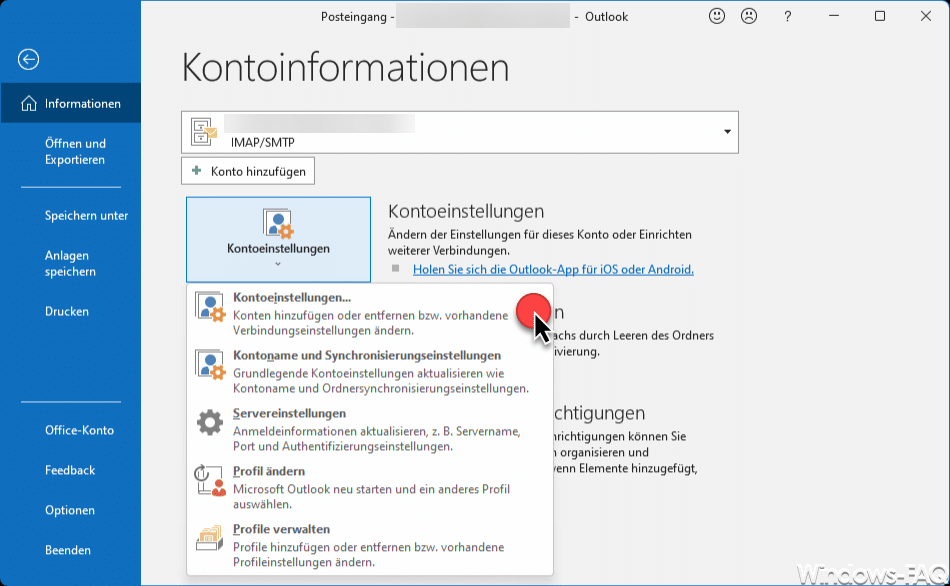Click the green plus icon on Konto hinzufügen
Screen dimensions: 950x586
[196, 171]
